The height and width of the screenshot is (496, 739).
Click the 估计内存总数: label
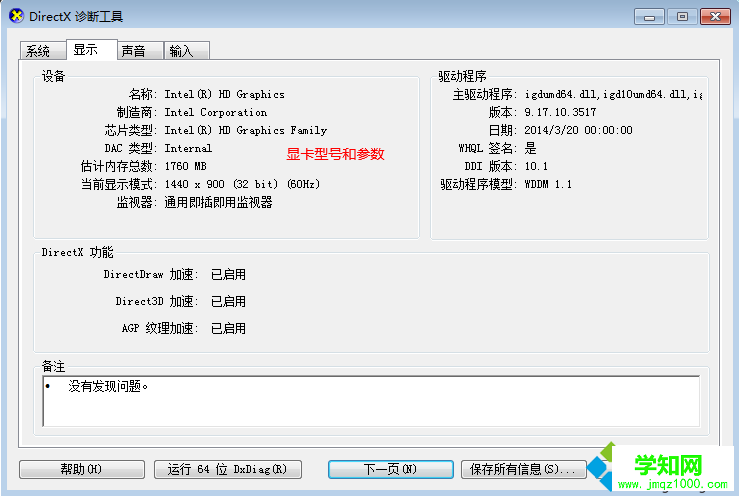pos(119,166)
